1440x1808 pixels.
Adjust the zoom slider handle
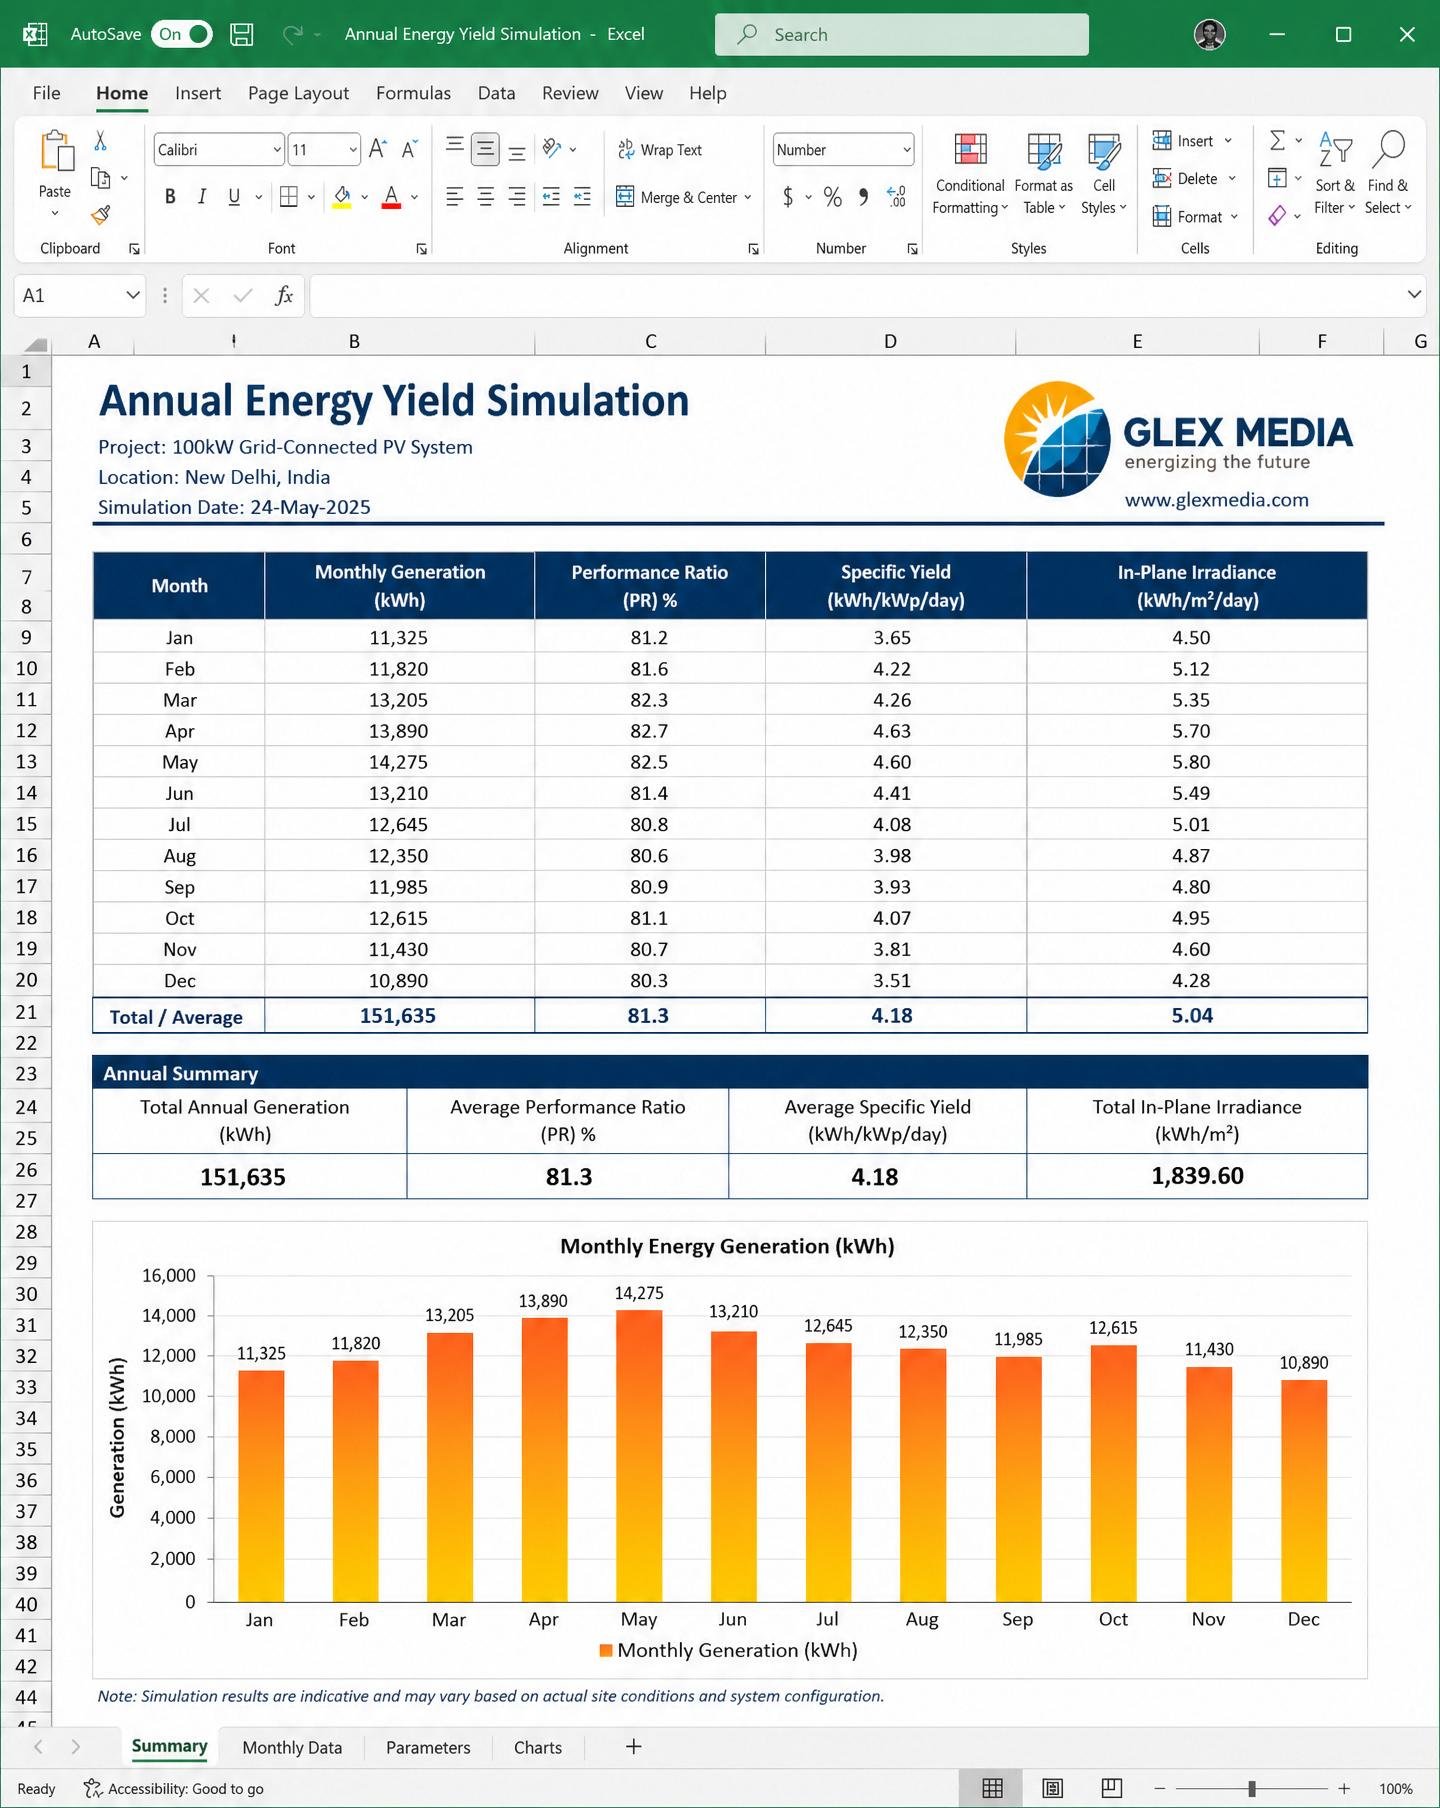pos(1251,1788)
